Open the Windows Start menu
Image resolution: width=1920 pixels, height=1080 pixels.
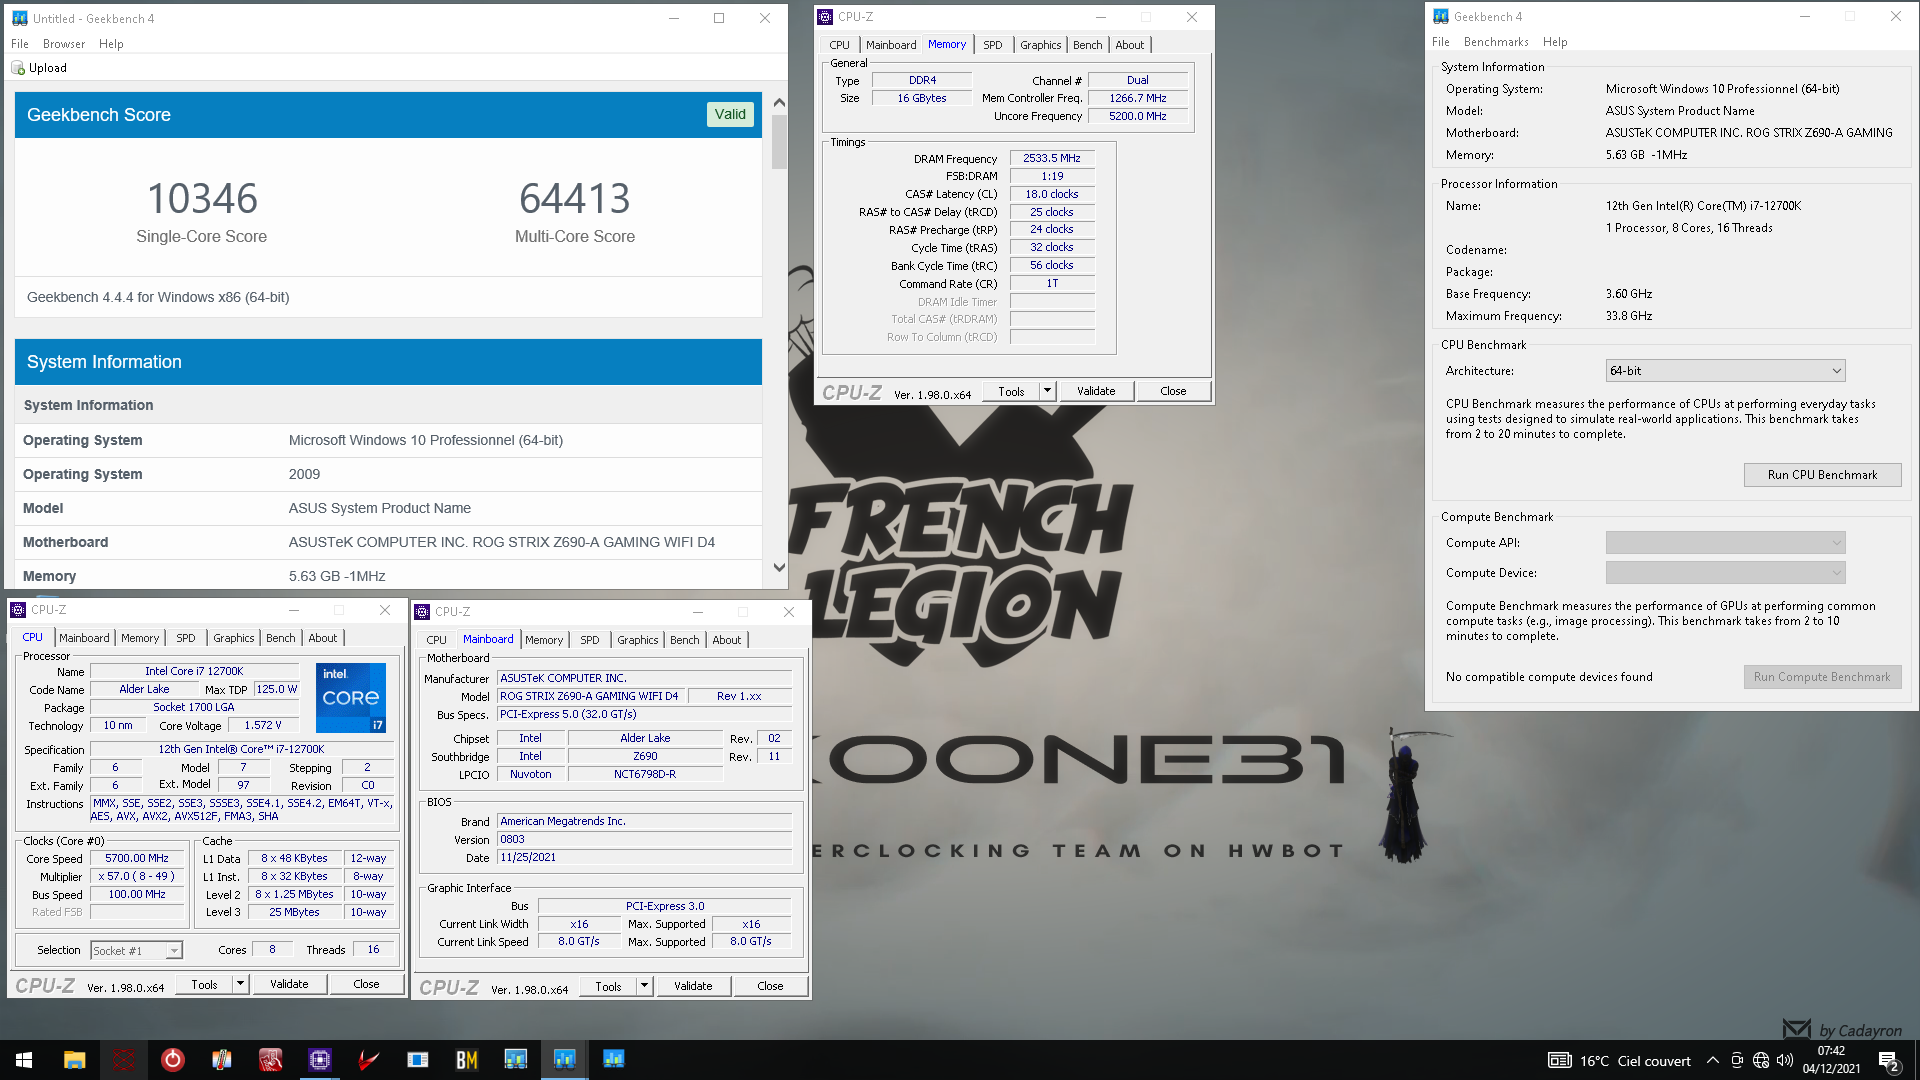coord(24,1060)
